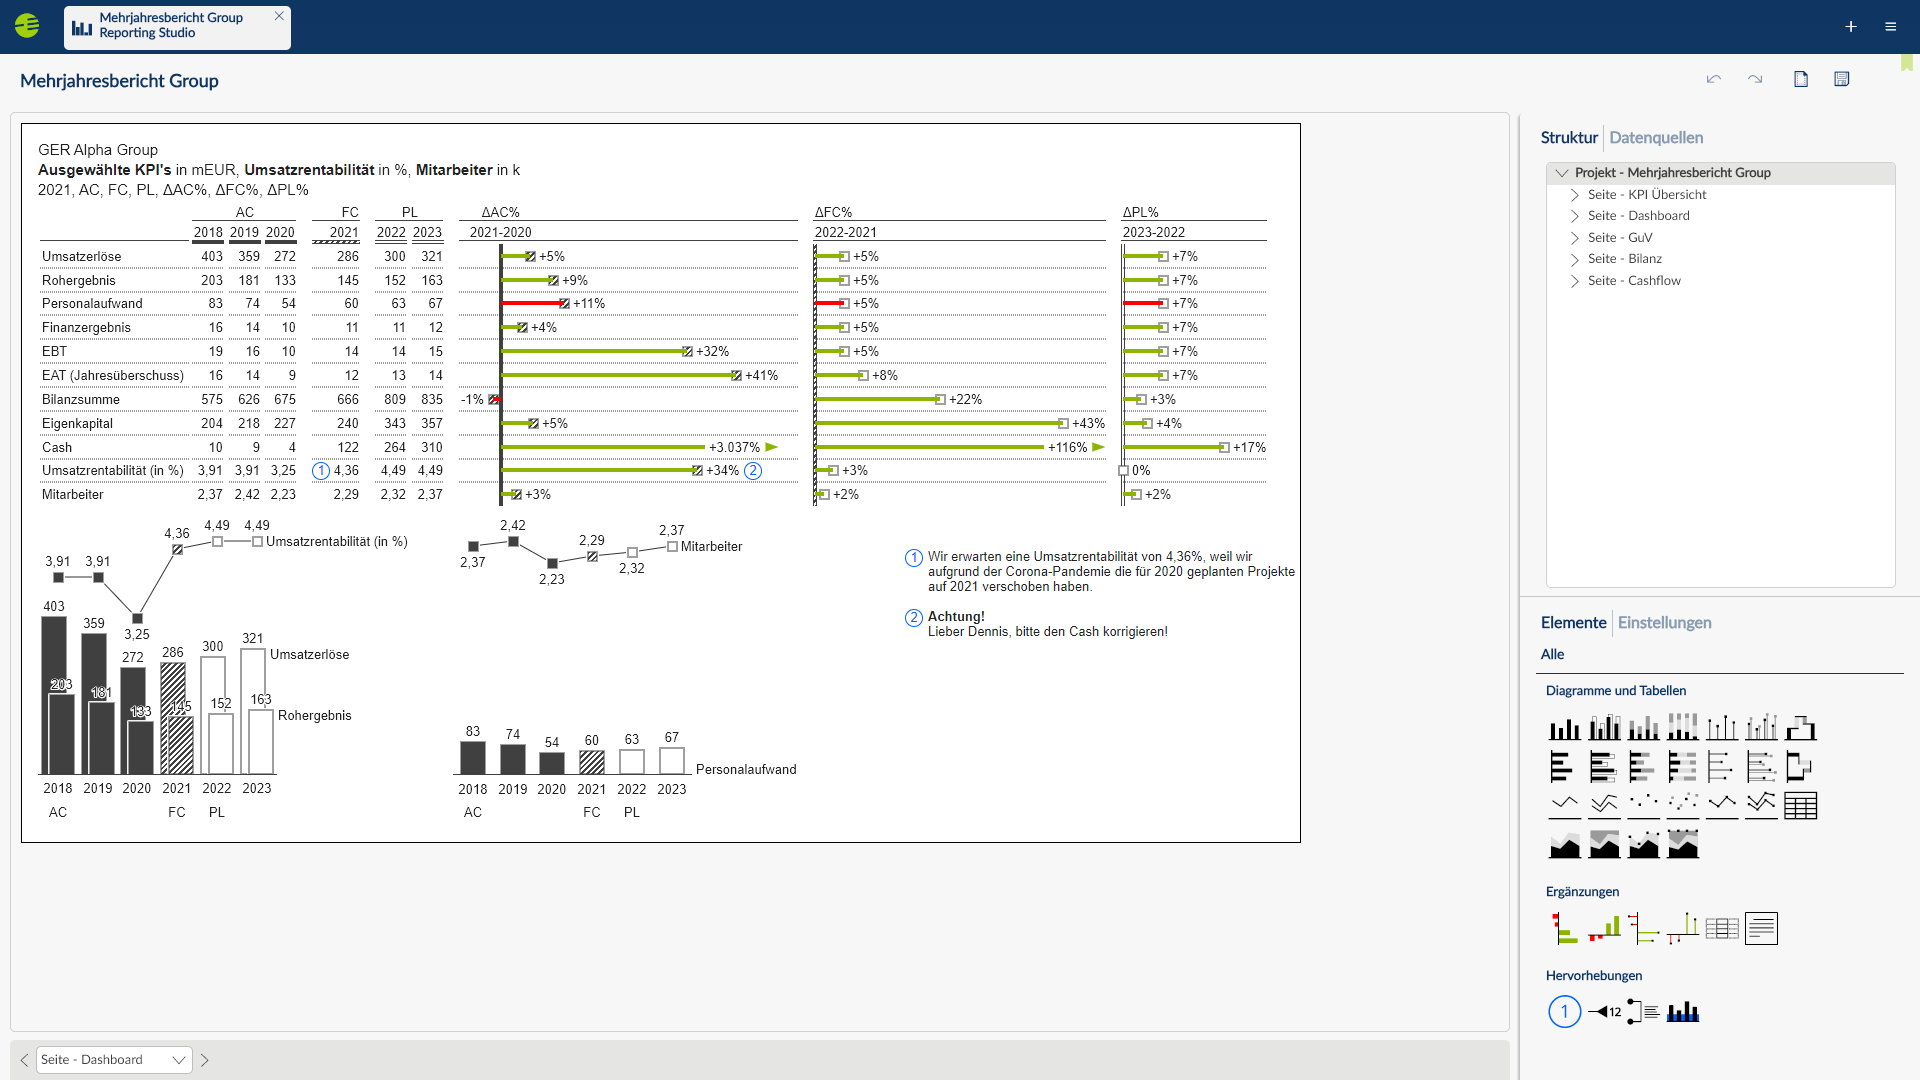Select the waterfall column chart icon
The height and width of the screenshot is (1080, 1920).
[1800, 728]
